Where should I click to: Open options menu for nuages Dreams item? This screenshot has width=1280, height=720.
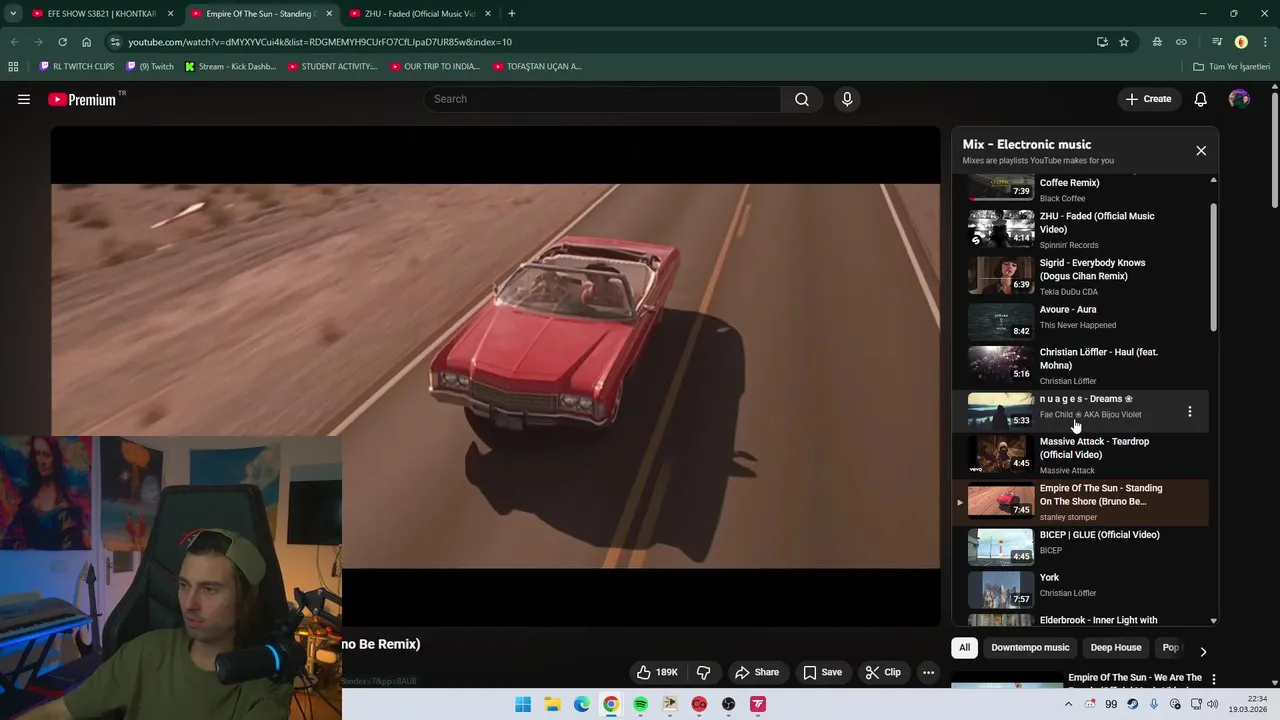coord(1189,411)
